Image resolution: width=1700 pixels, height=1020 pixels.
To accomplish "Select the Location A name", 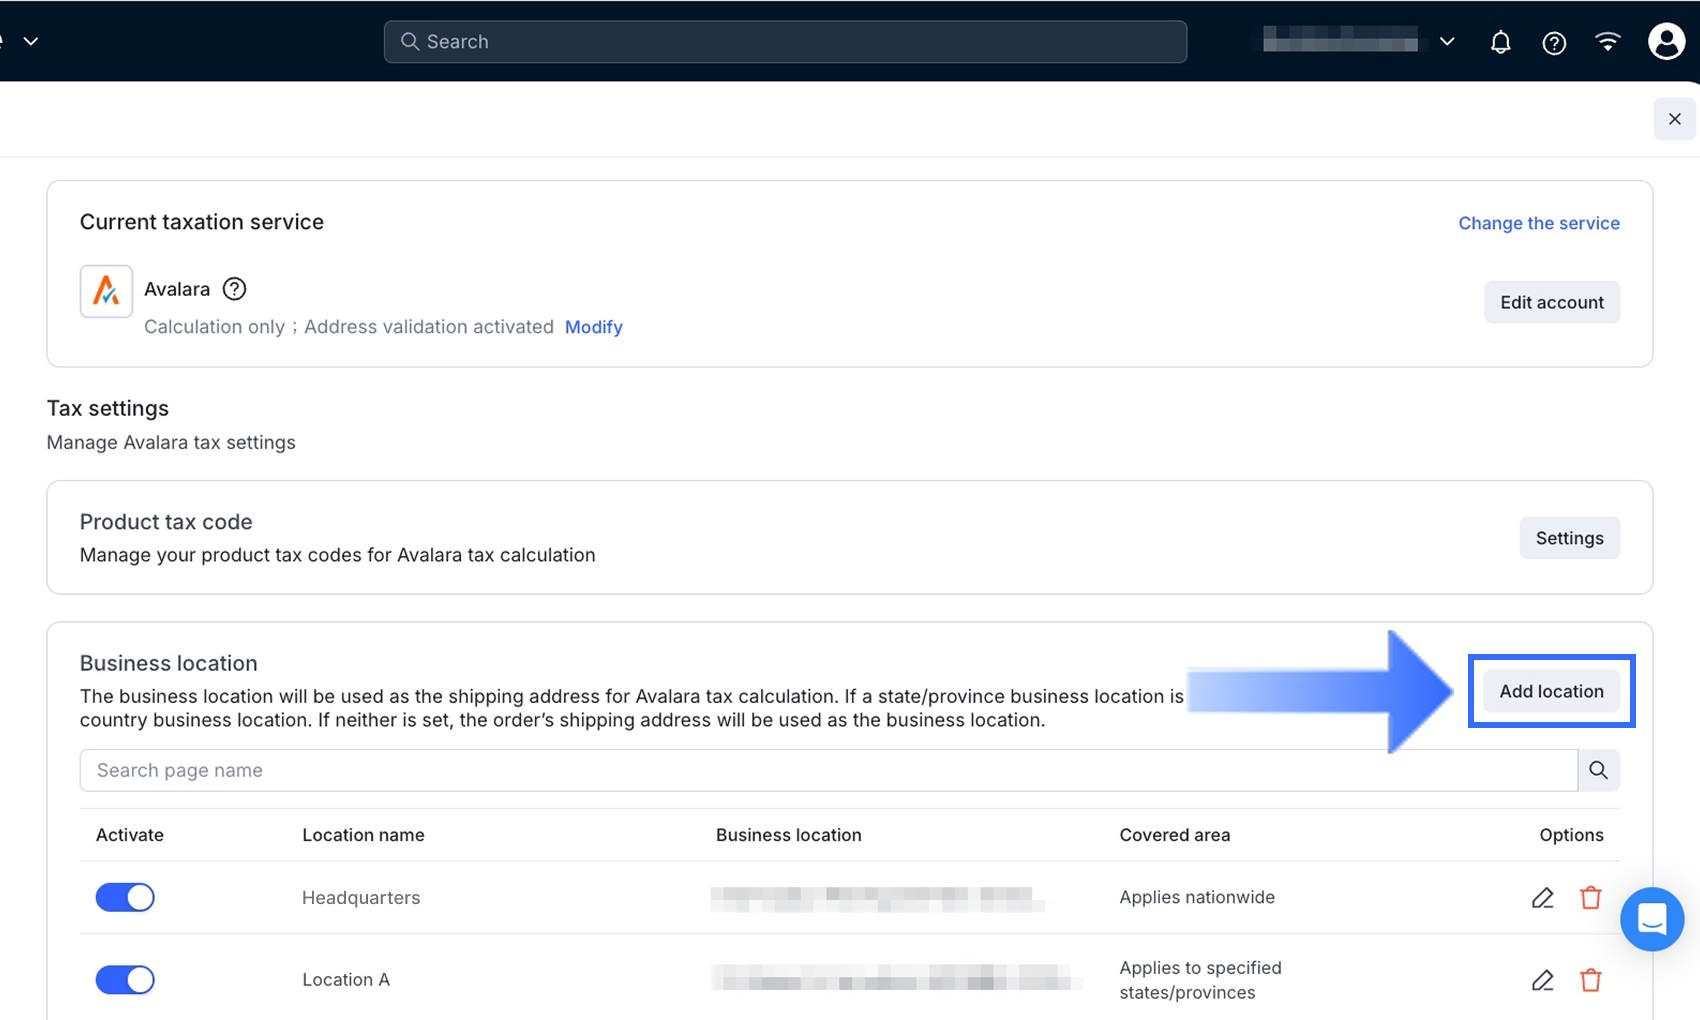I will pyautogui.click(x=346, y=980).
